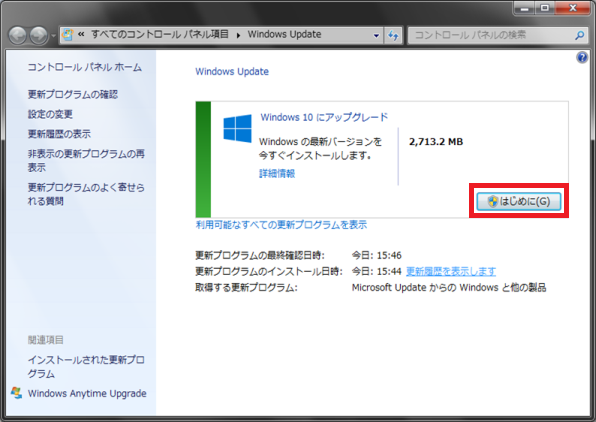Click the Windows Anytime Upgrade flag icon

pyautogui.click(x=16, y=393)
